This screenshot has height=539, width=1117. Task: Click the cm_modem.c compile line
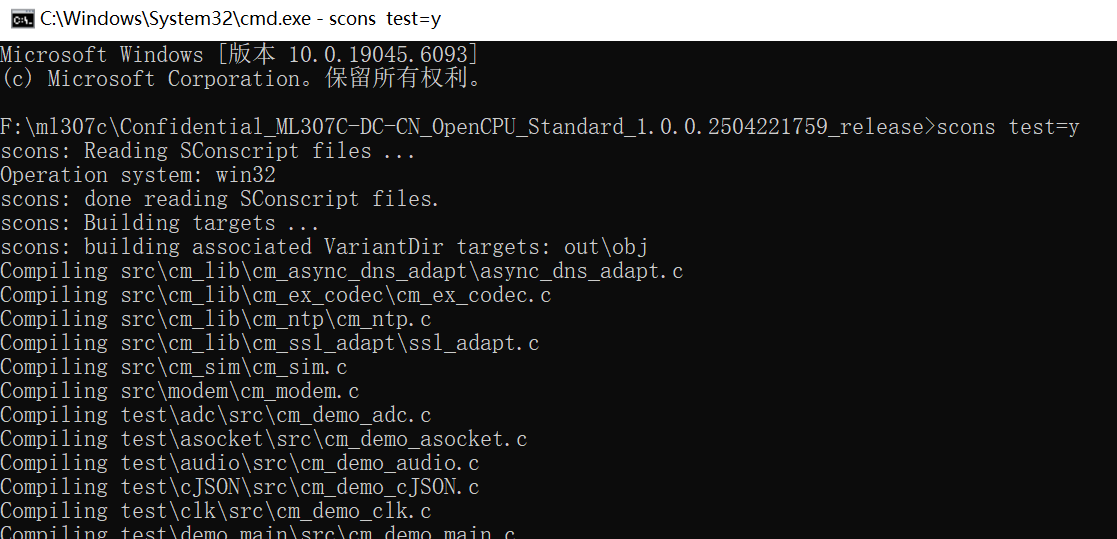click(179, 391)
